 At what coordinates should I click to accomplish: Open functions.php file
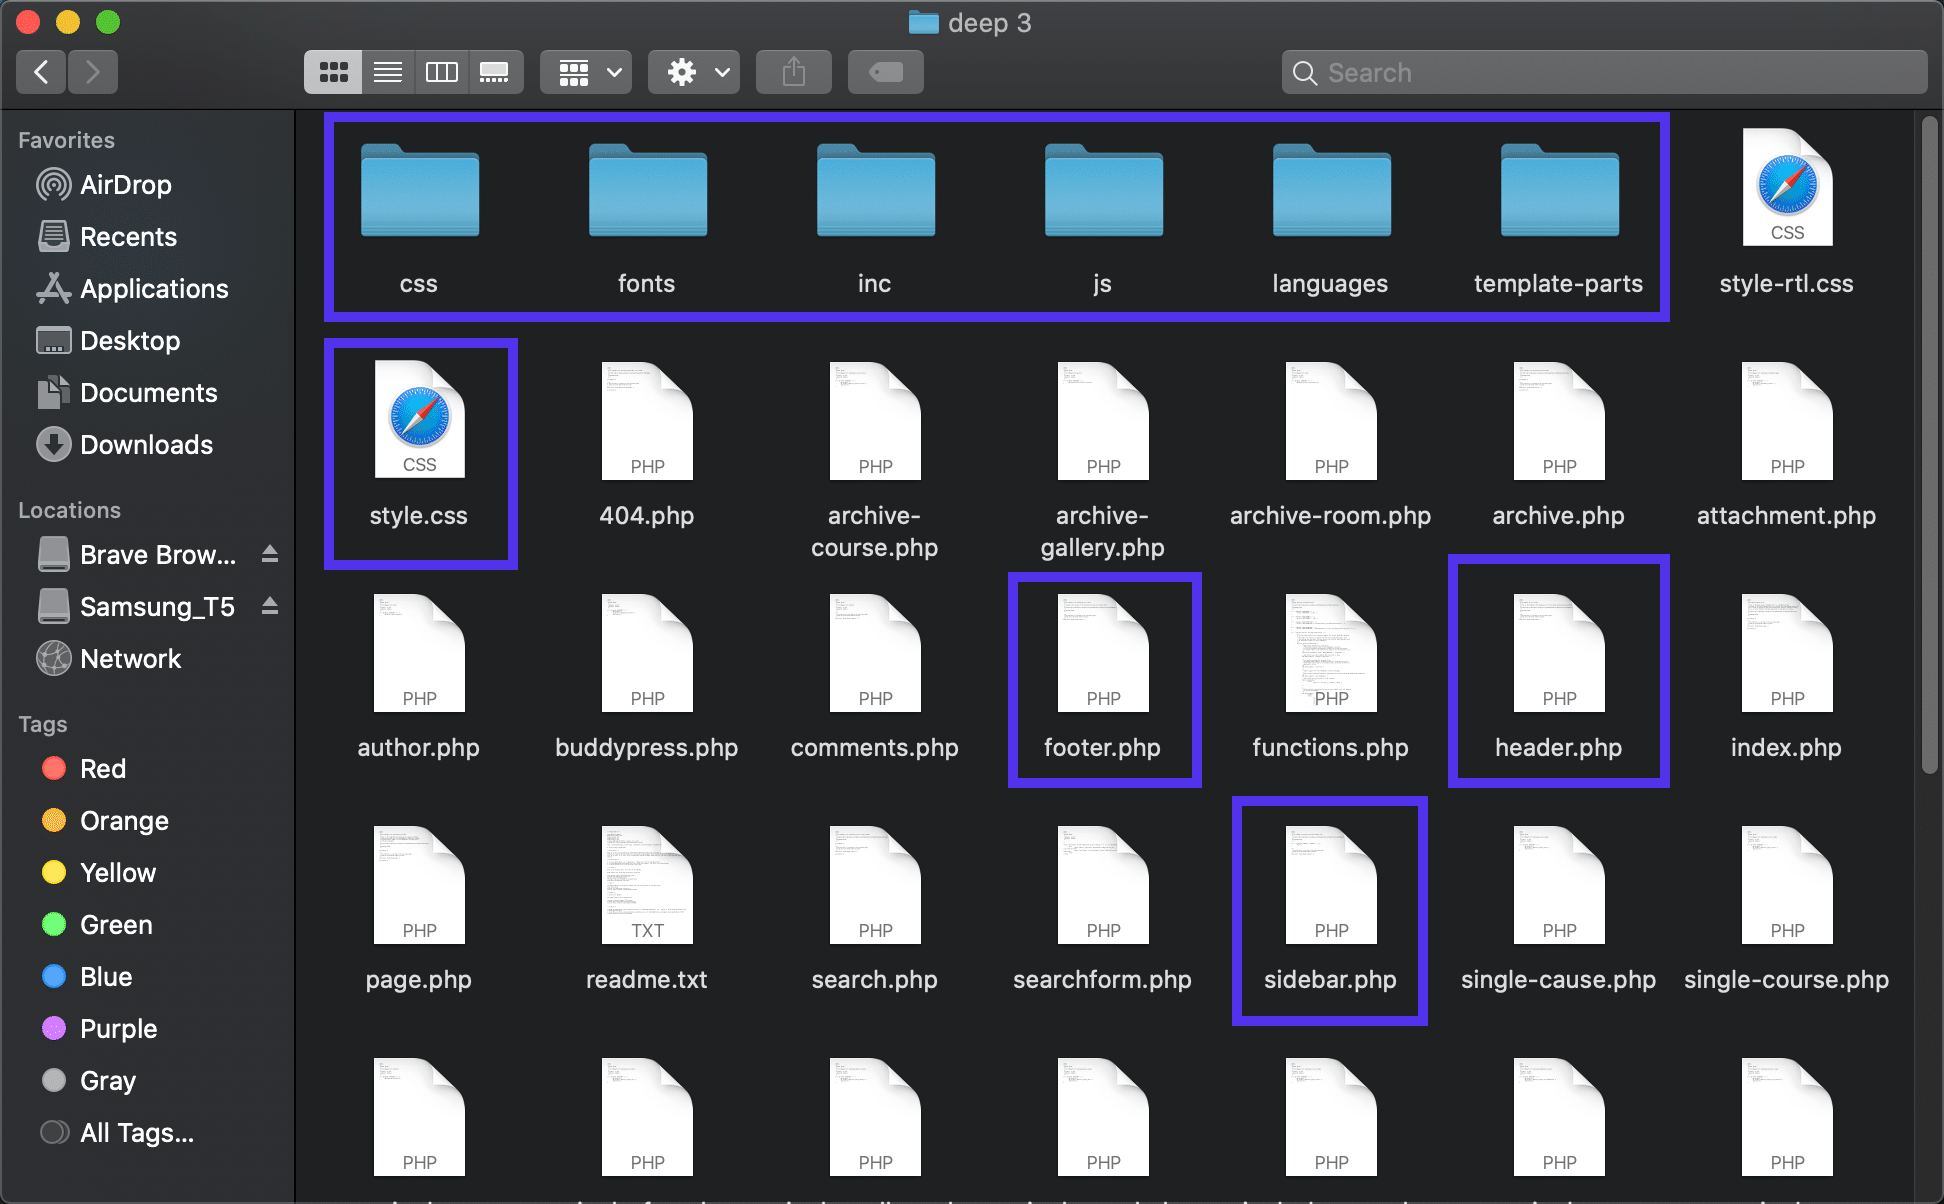pyautogui.click(x=1330, y=674)
